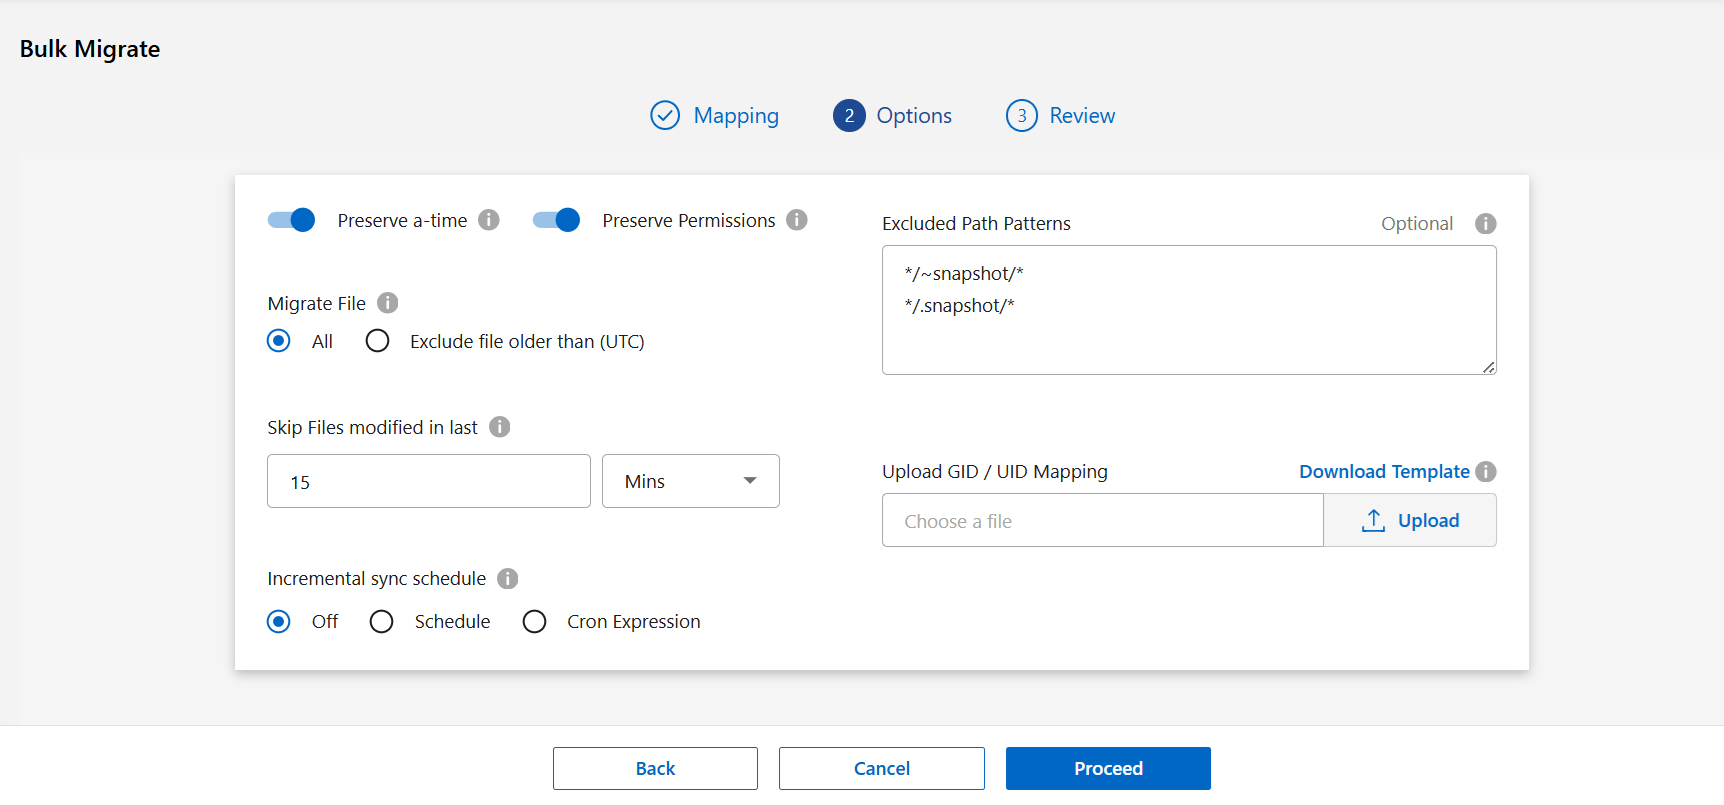1724x805 pixels.
Task: Click the Preserve a-time info icon
Action: [x=489, y=220]
